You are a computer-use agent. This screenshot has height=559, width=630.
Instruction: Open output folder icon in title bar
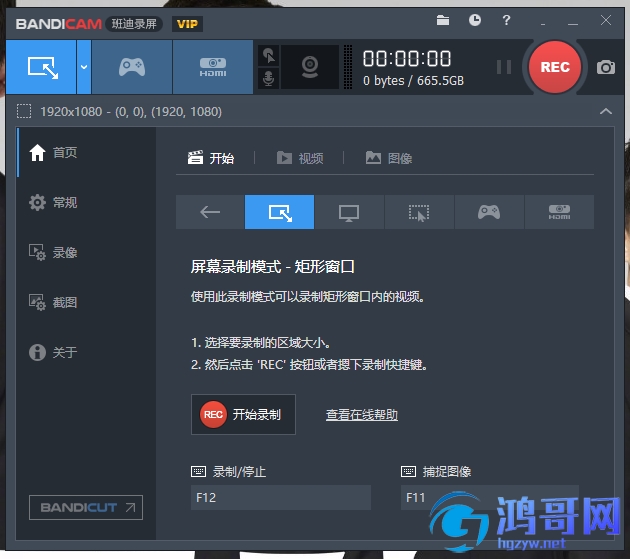[x=443, y=20]
